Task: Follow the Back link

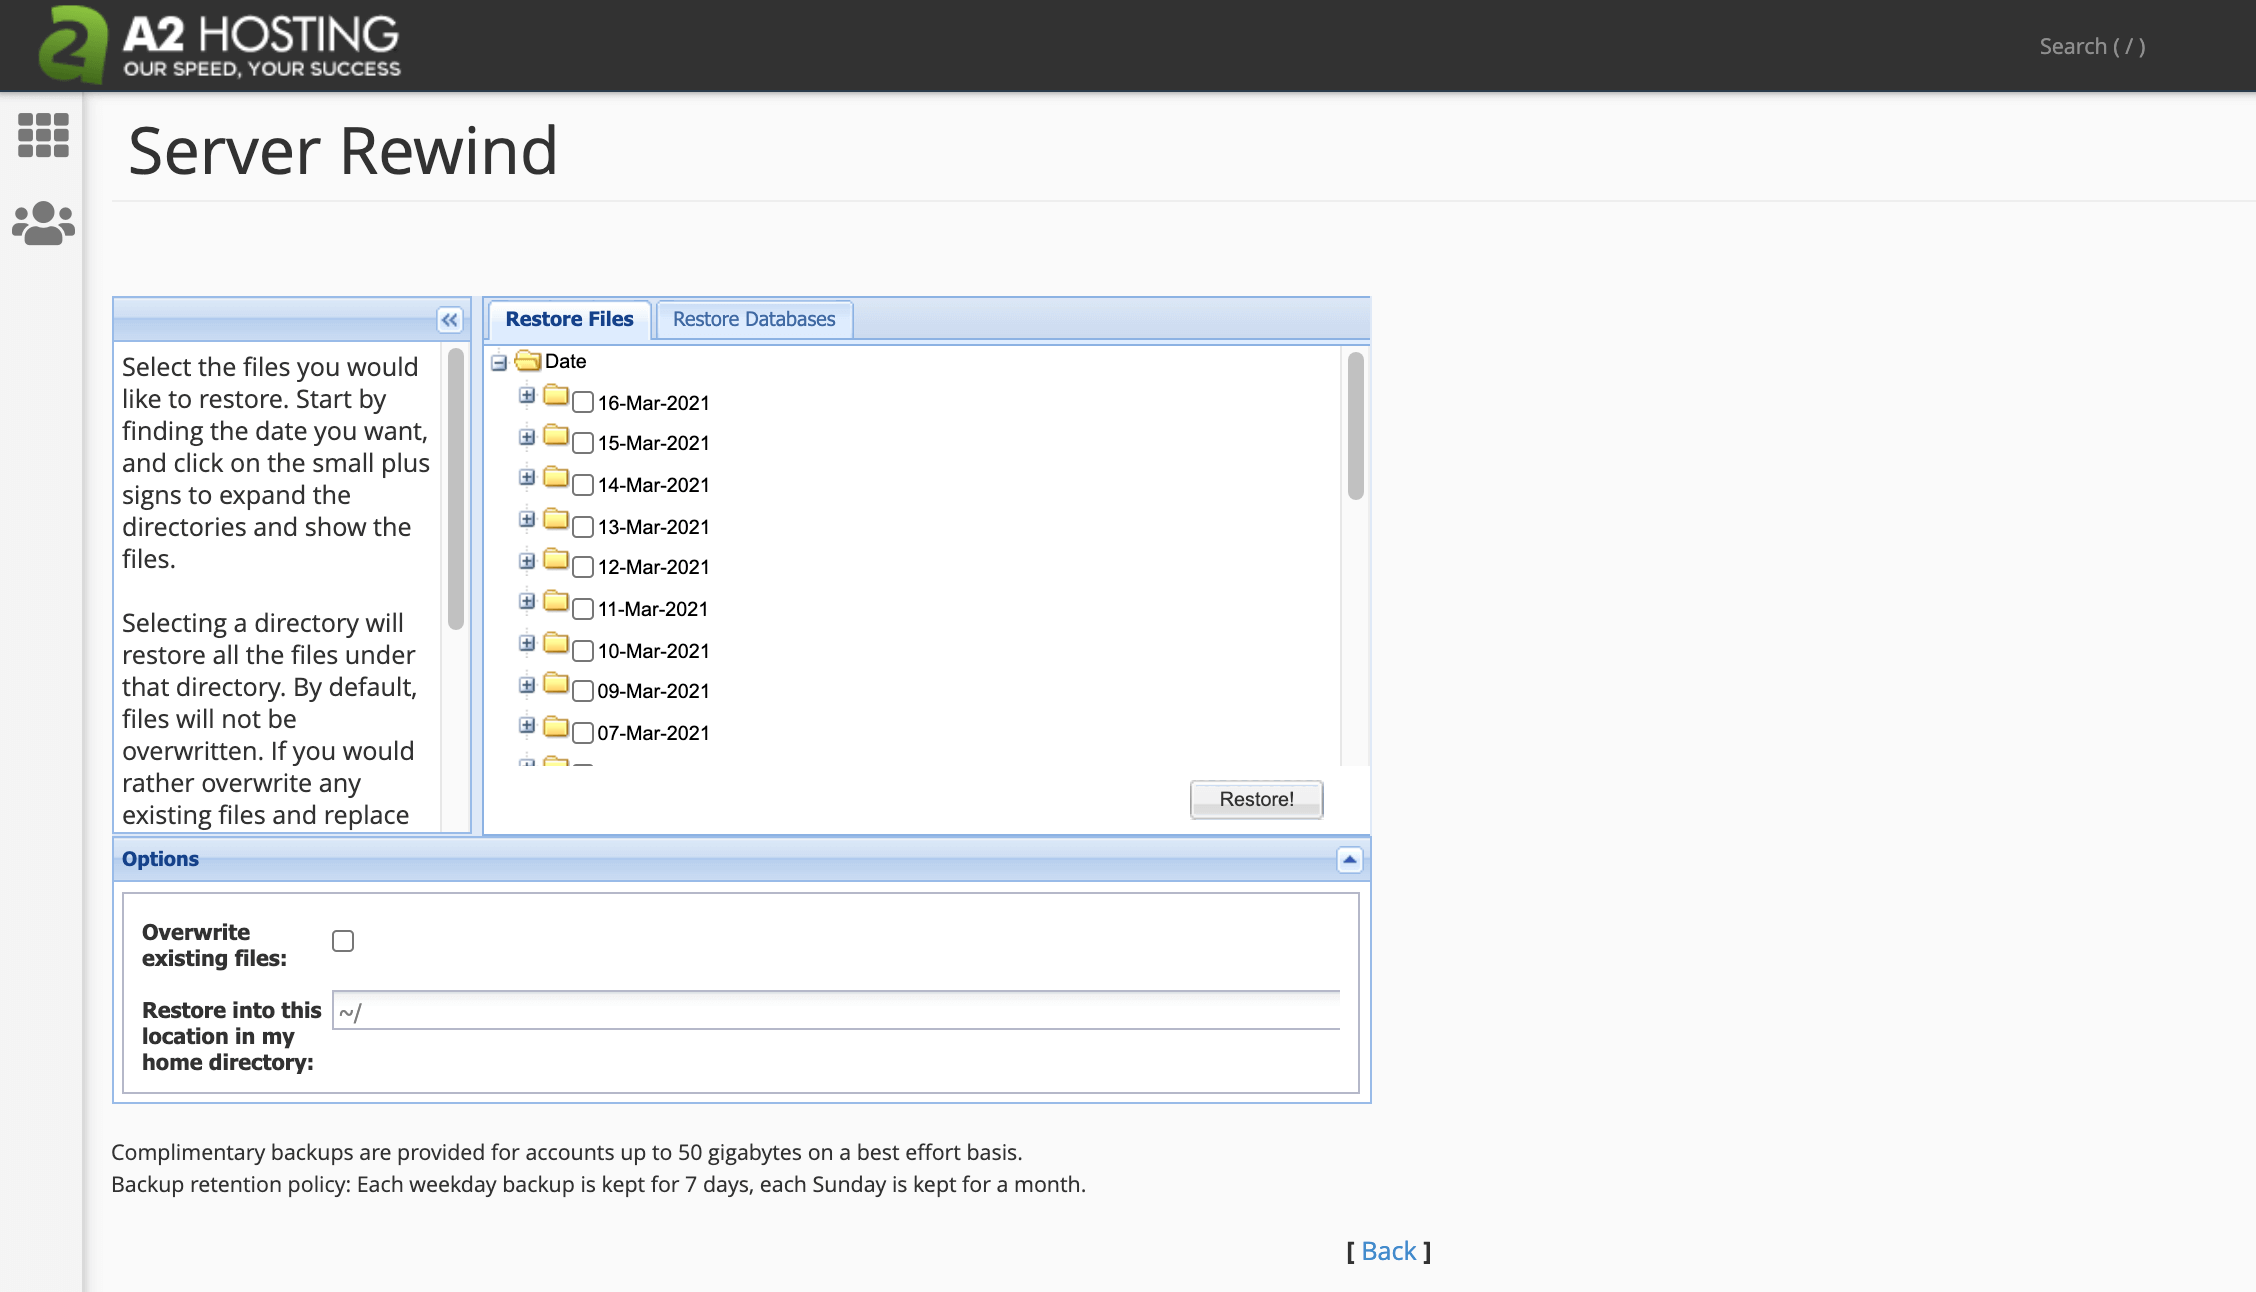Action: pyautogui.click(x=1388, y=1251)
